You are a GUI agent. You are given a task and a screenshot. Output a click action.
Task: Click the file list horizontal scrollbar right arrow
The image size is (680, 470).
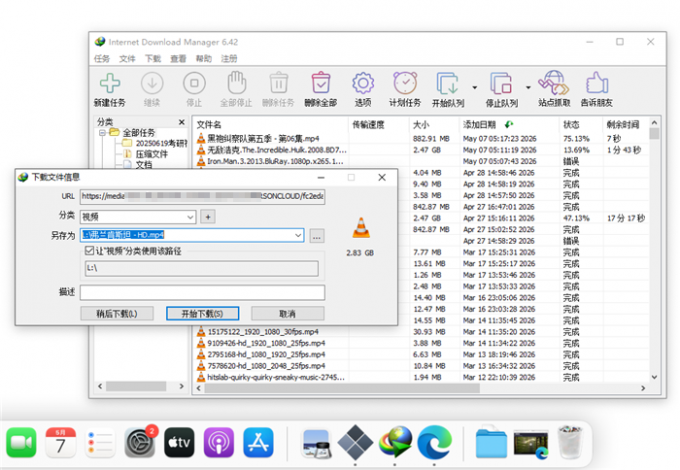(643, 388)
